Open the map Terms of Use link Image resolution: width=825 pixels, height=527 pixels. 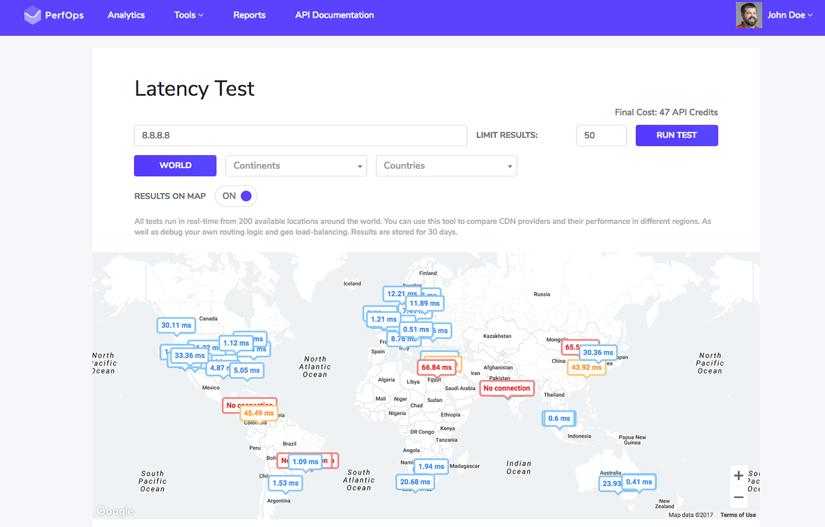point(738,515)
